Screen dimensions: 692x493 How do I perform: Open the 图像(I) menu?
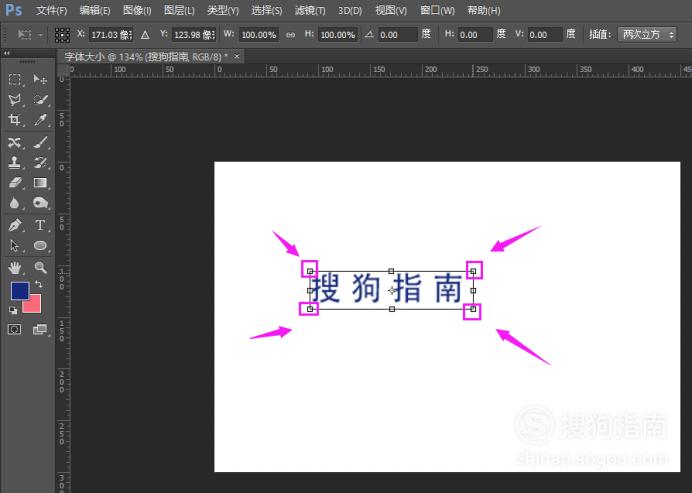137,10
